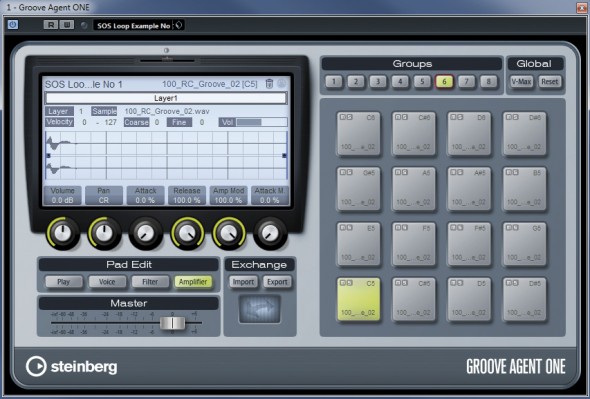590x399 pixels.
Task: Trigger the F5 pad
Action: coord(414,244)
